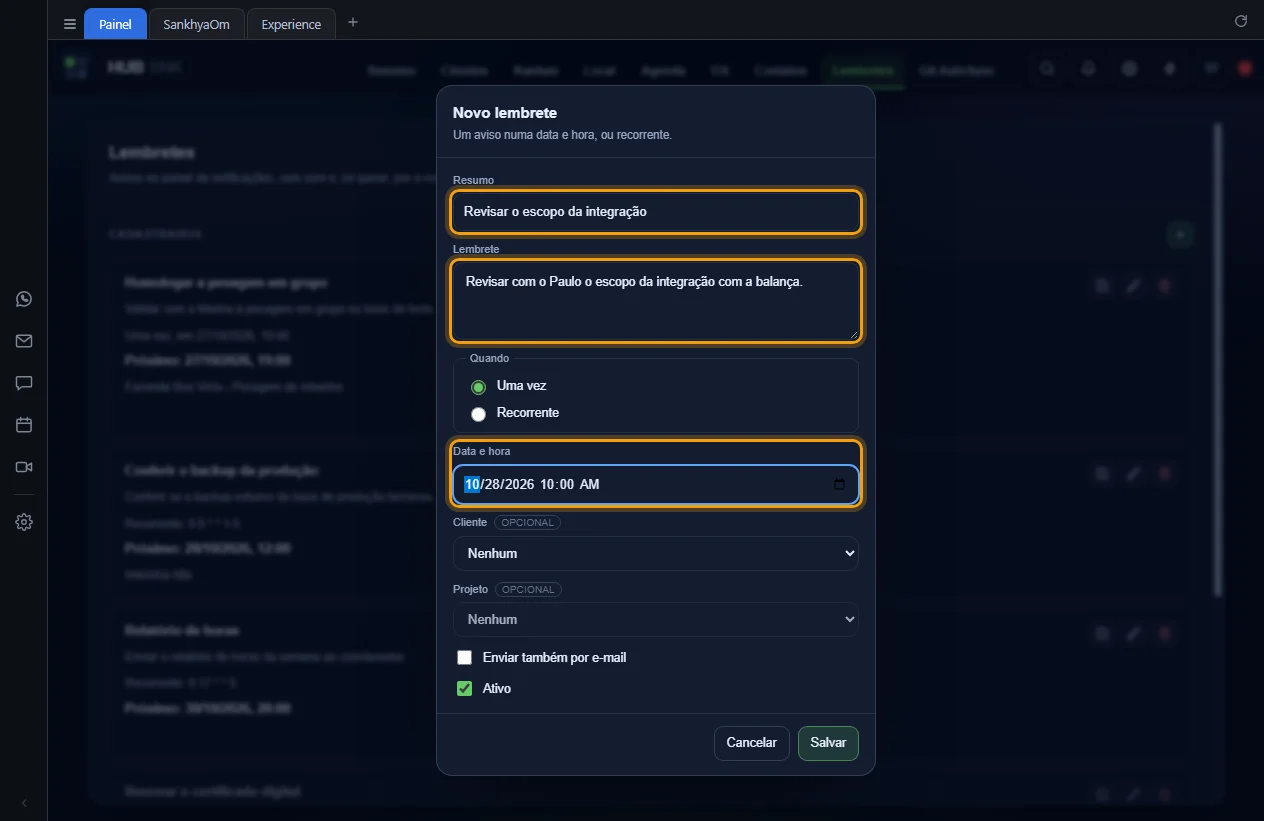Click into the Lembrete text area

(x=656, y=301)
